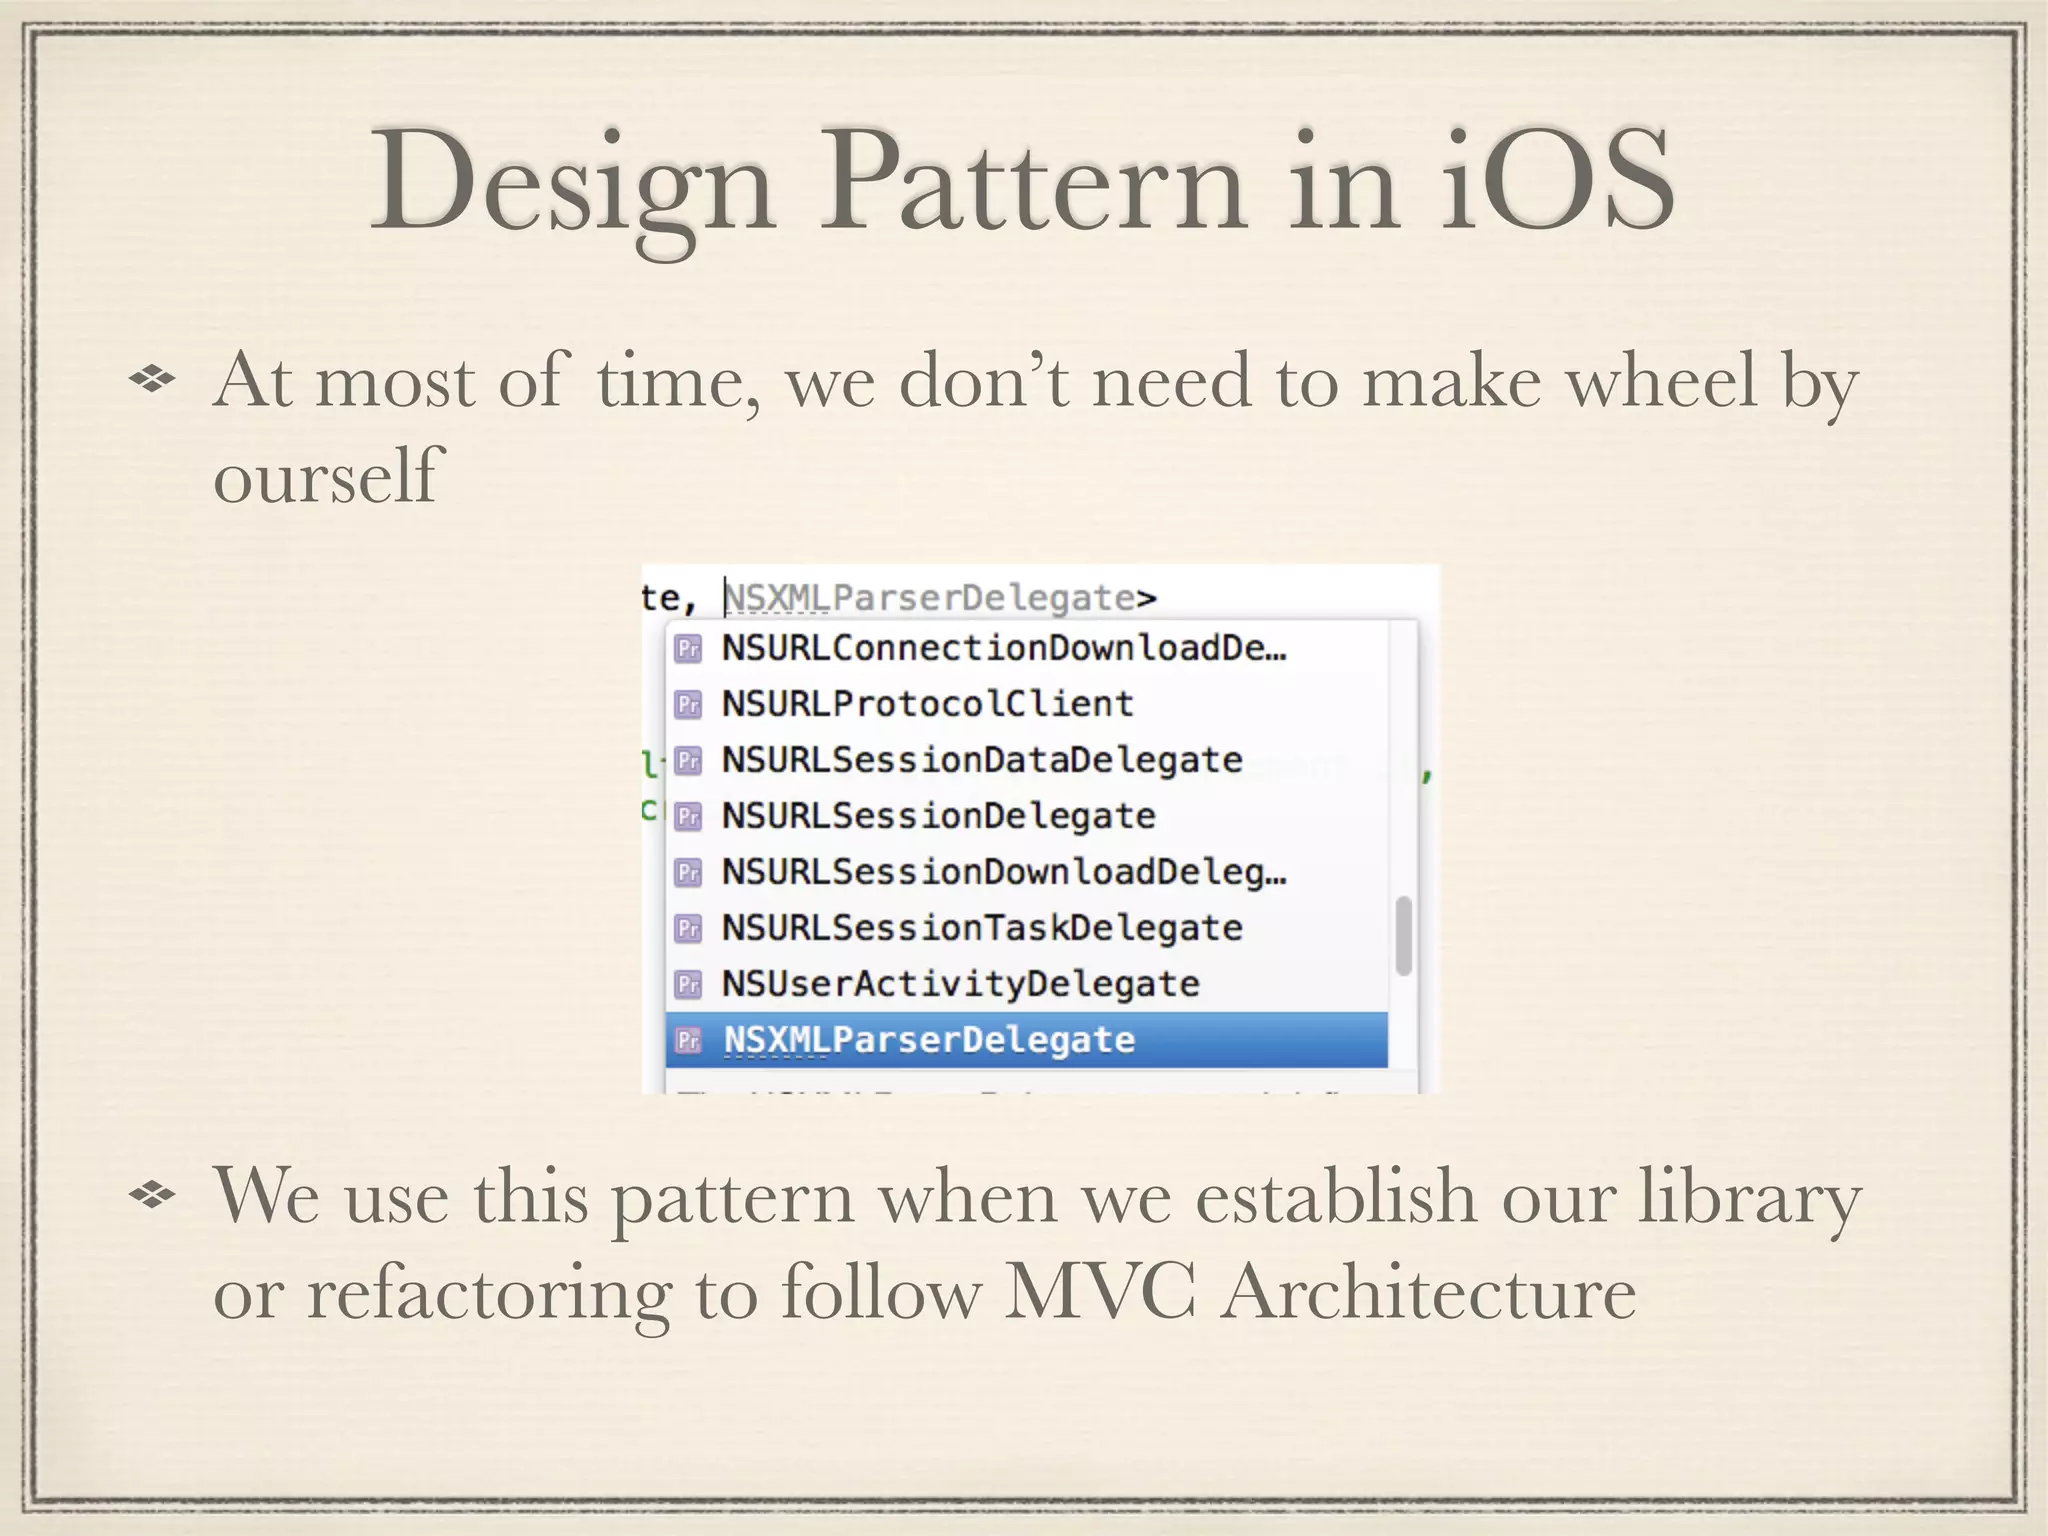
Task: Select highlighted NSXMLParserDelegate suggestion
Action: (x=1027, y=1040)
